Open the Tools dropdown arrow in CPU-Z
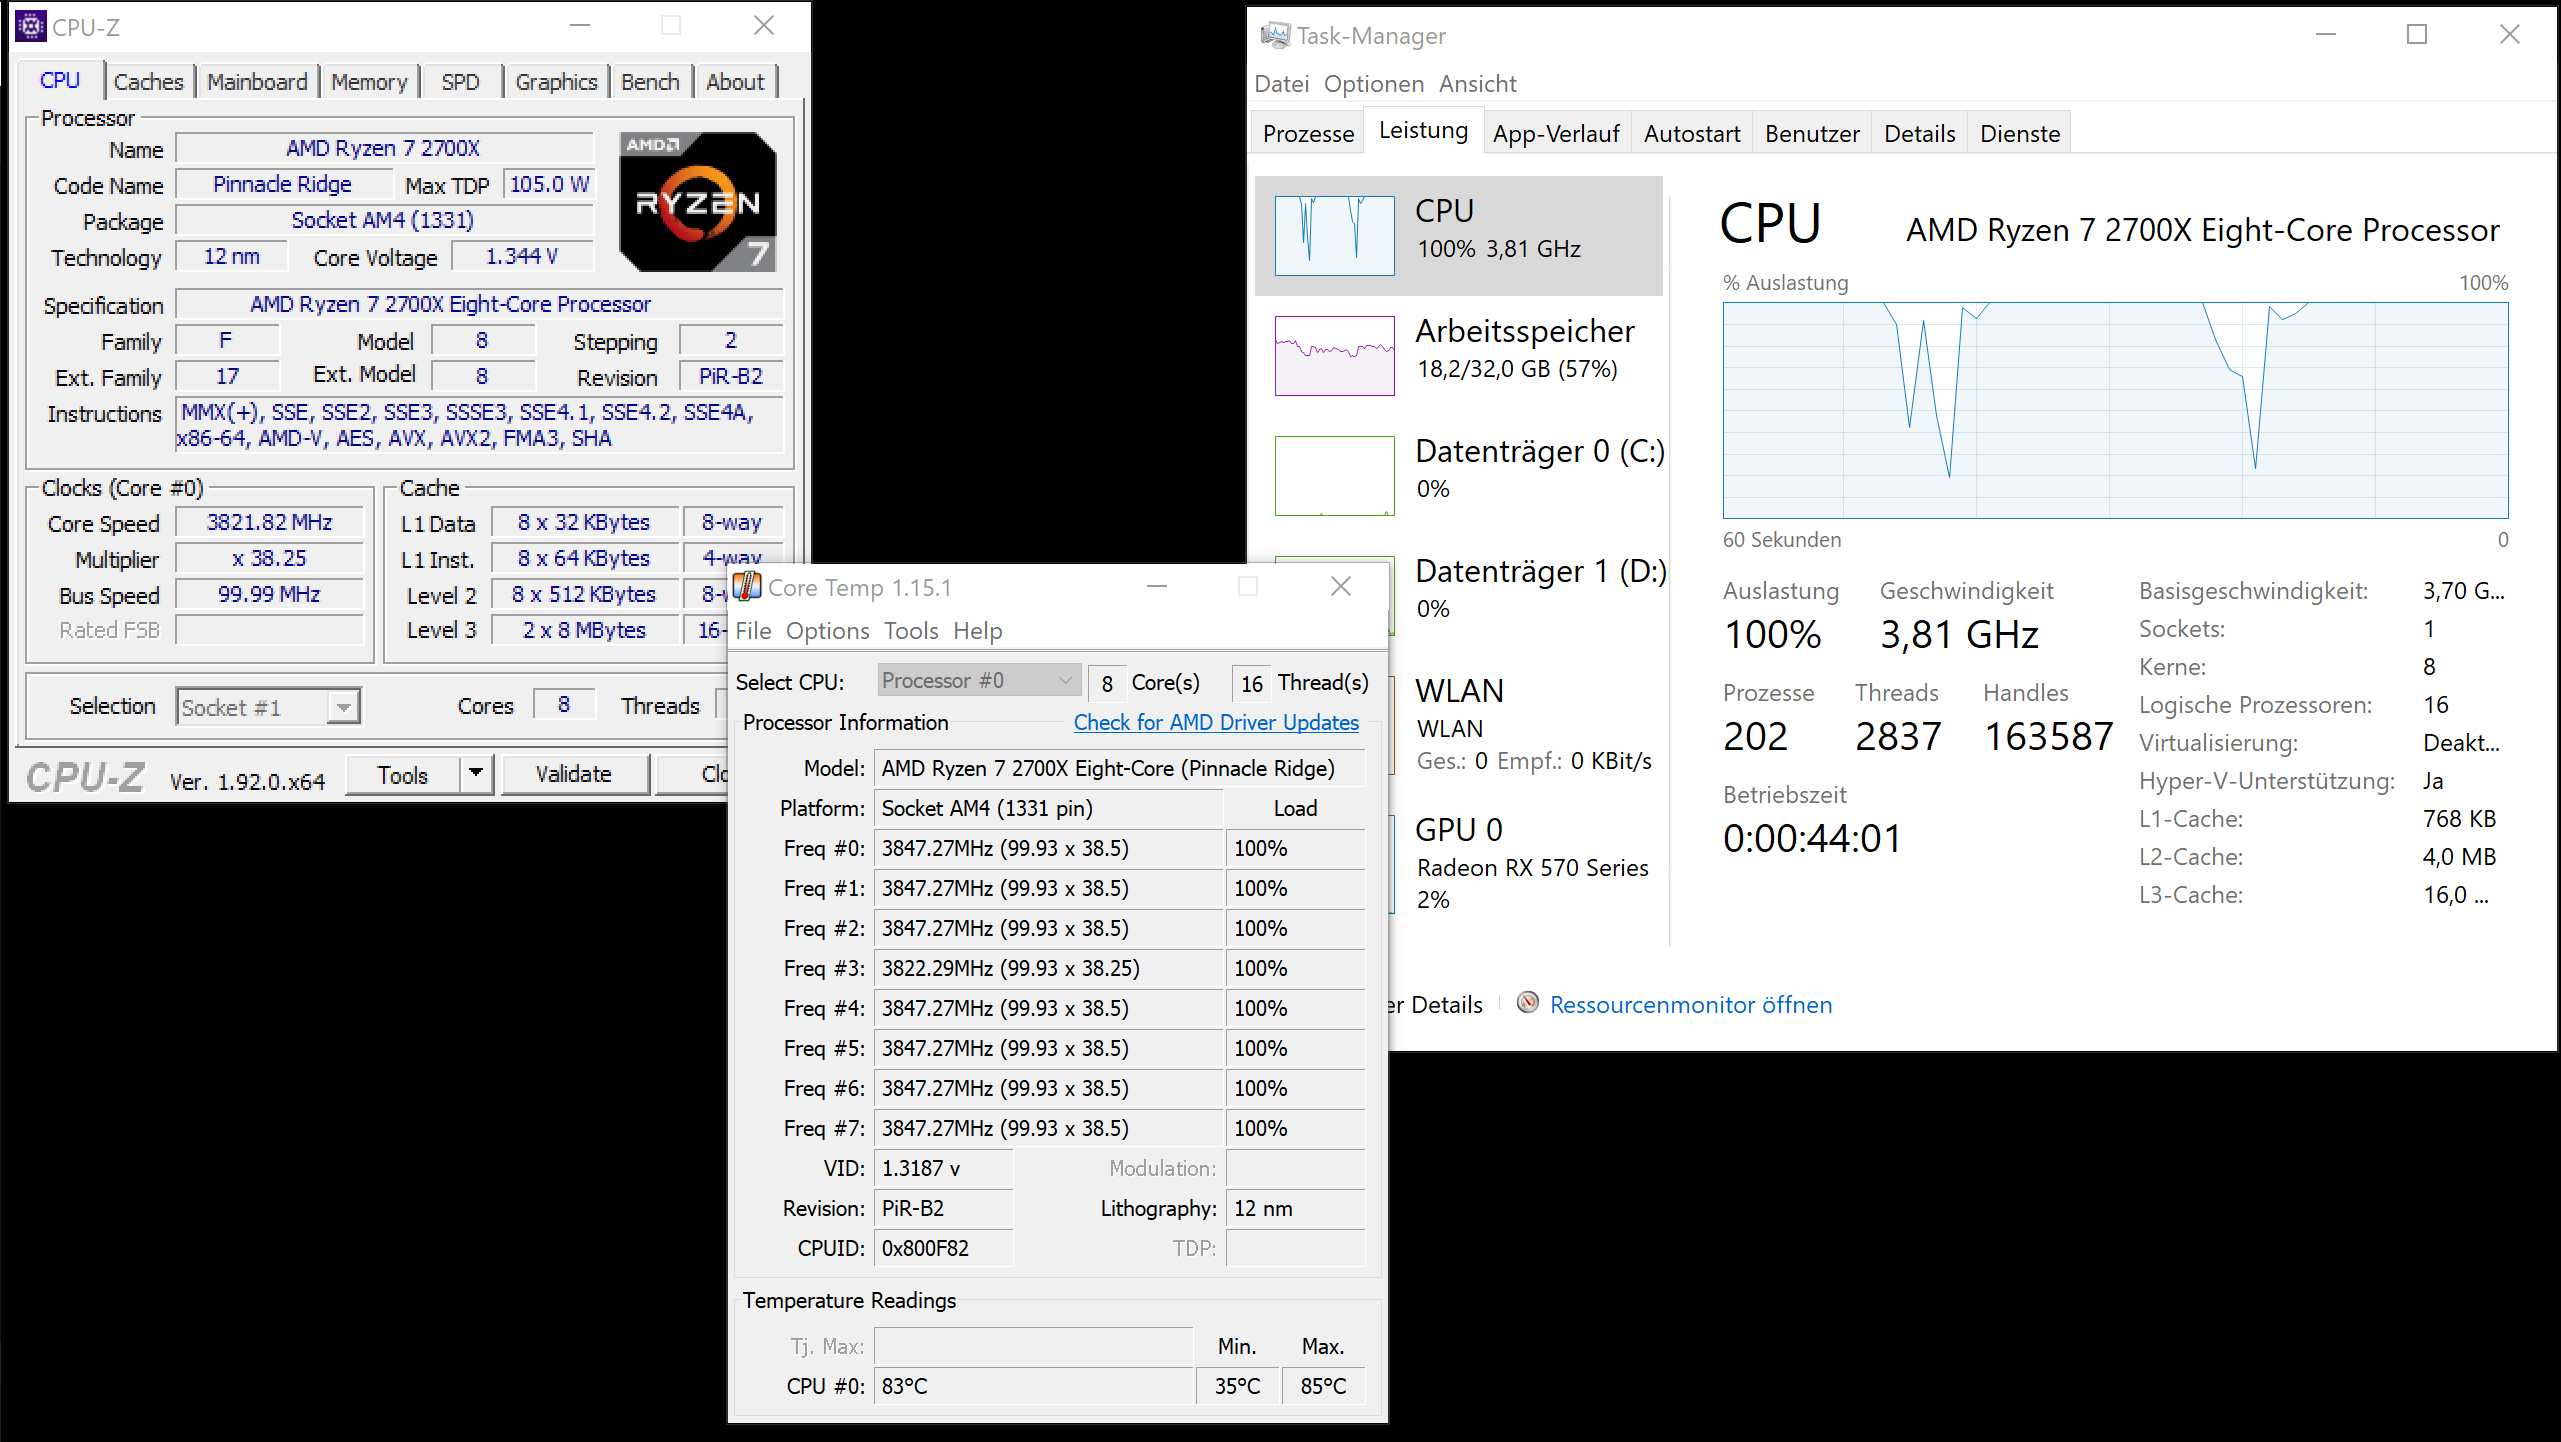This screenshot has width=2561, height=1442. coord(476,774)
